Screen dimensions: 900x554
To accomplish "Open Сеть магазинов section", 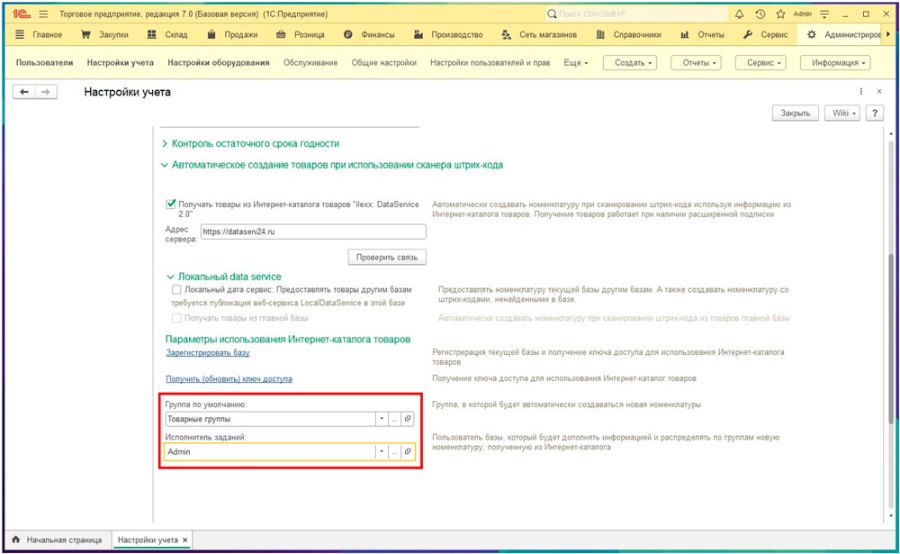I will 538,34.
